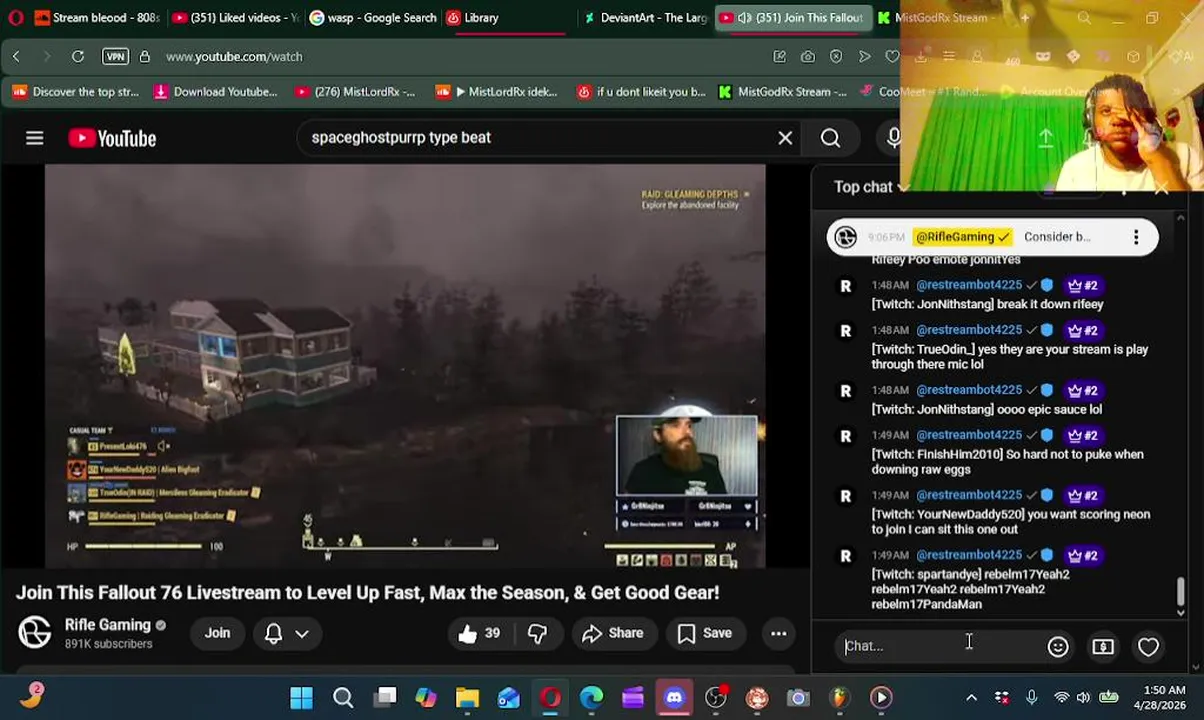Screen dimensions: 1204x720
Task: Open Super Chat purchase icon
Action: pos(1103,647)
